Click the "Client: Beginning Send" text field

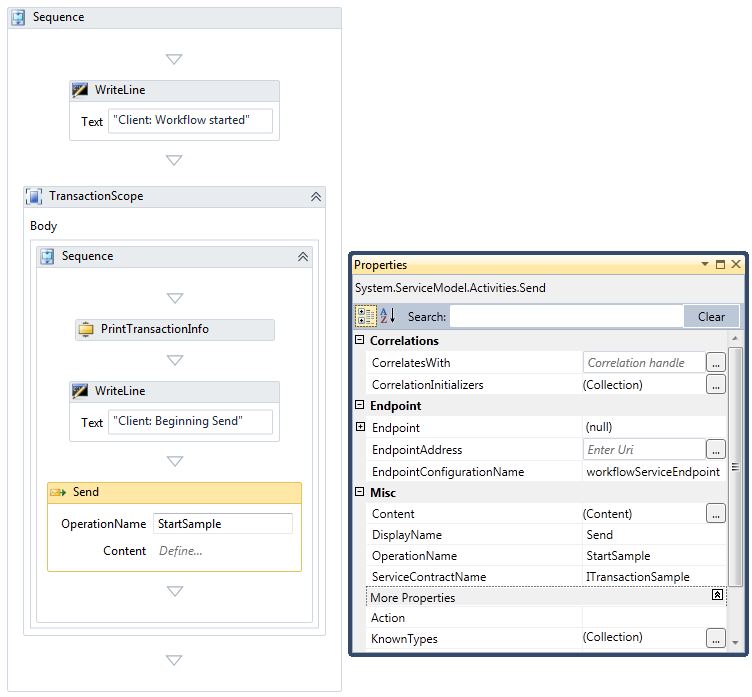190,422
